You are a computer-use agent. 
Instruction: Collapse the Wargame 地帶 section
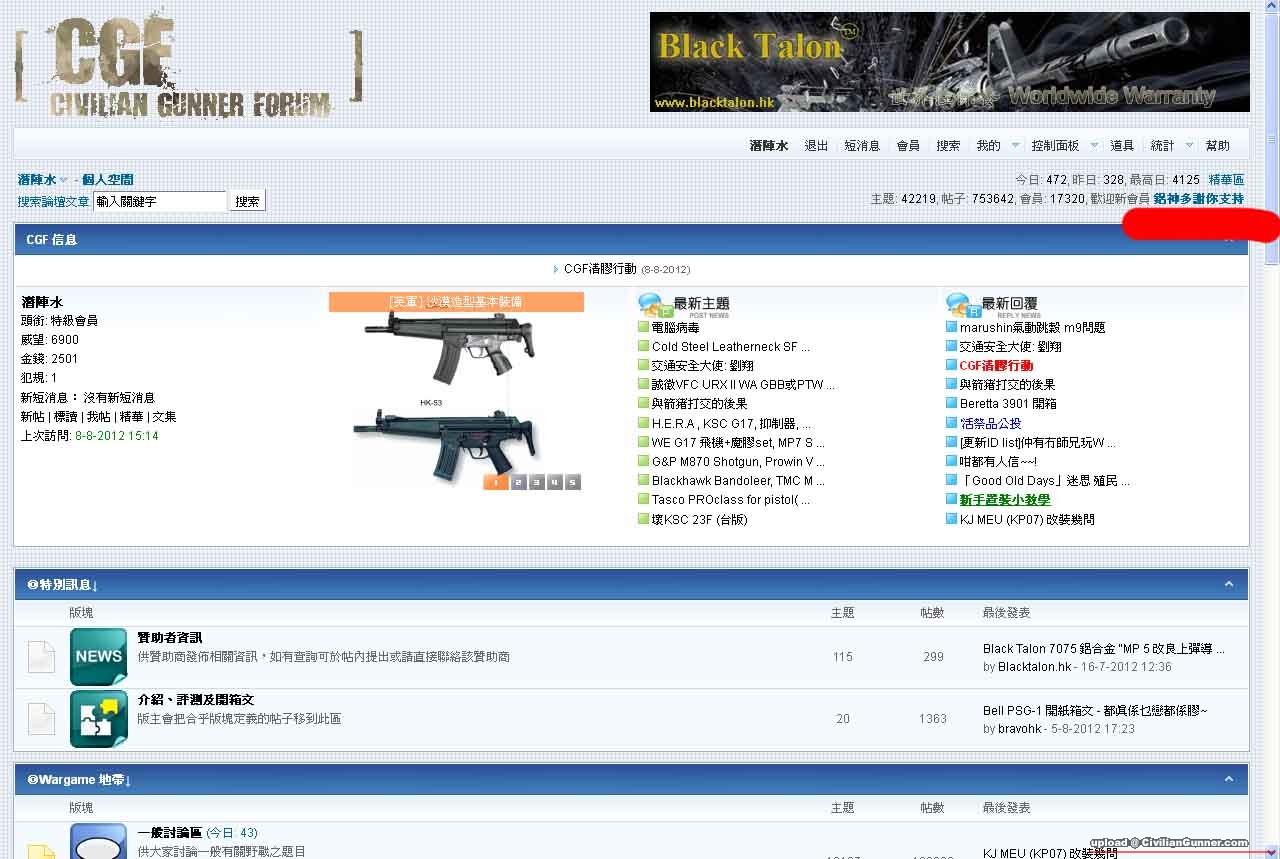pyautogui.click(x=1229, y=779)
